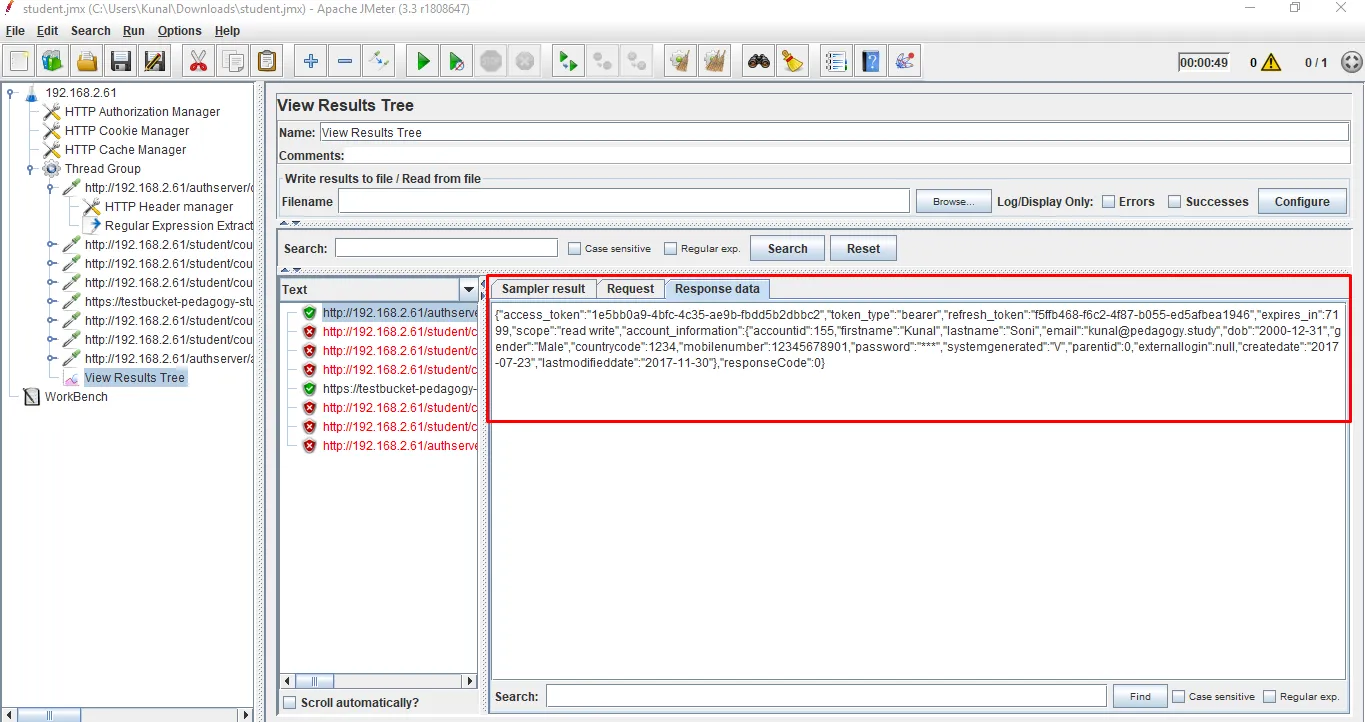Cut the selection with the scissors icon

click(x=198, y=61)
